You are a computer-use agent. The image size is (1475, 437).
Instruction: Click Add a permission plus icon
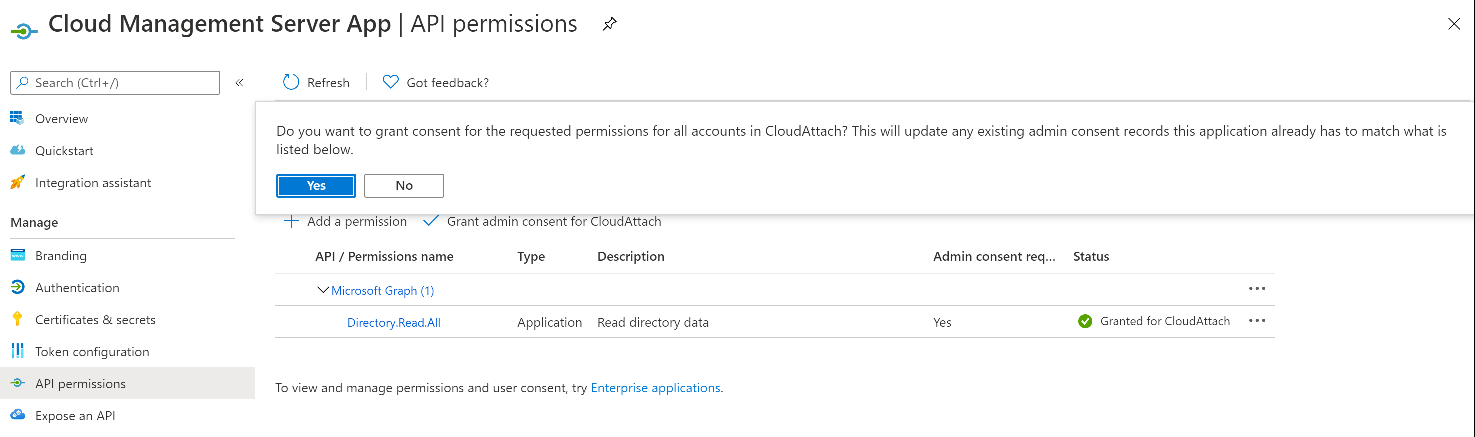[291, 221]
